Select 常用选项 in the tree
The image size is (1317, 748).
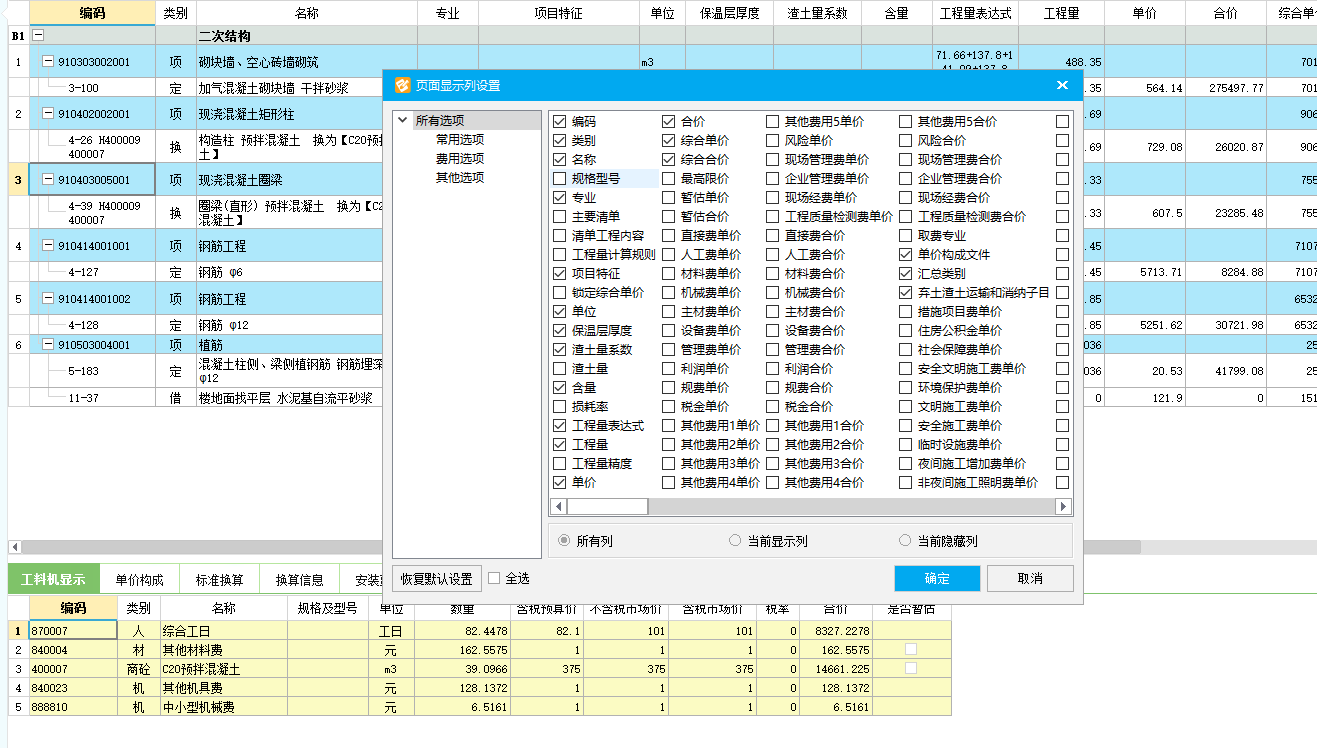tap(460, 140)
